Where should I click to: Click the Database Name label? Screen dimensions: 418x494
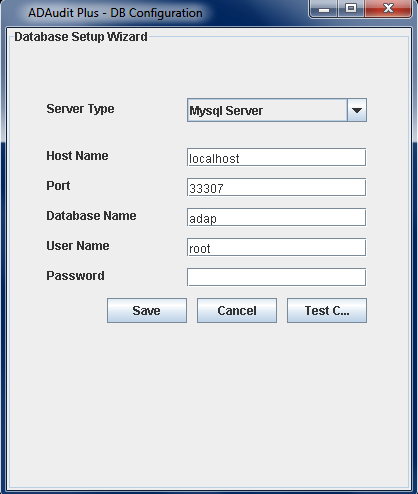pos(91,216)
